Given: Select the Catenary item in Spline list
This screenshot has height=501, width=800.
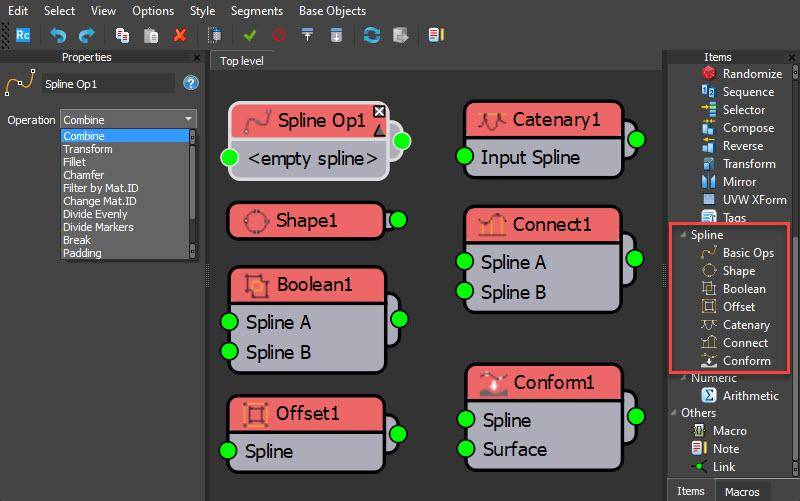Looking at the screenshot, I should [x=745, y=325].
